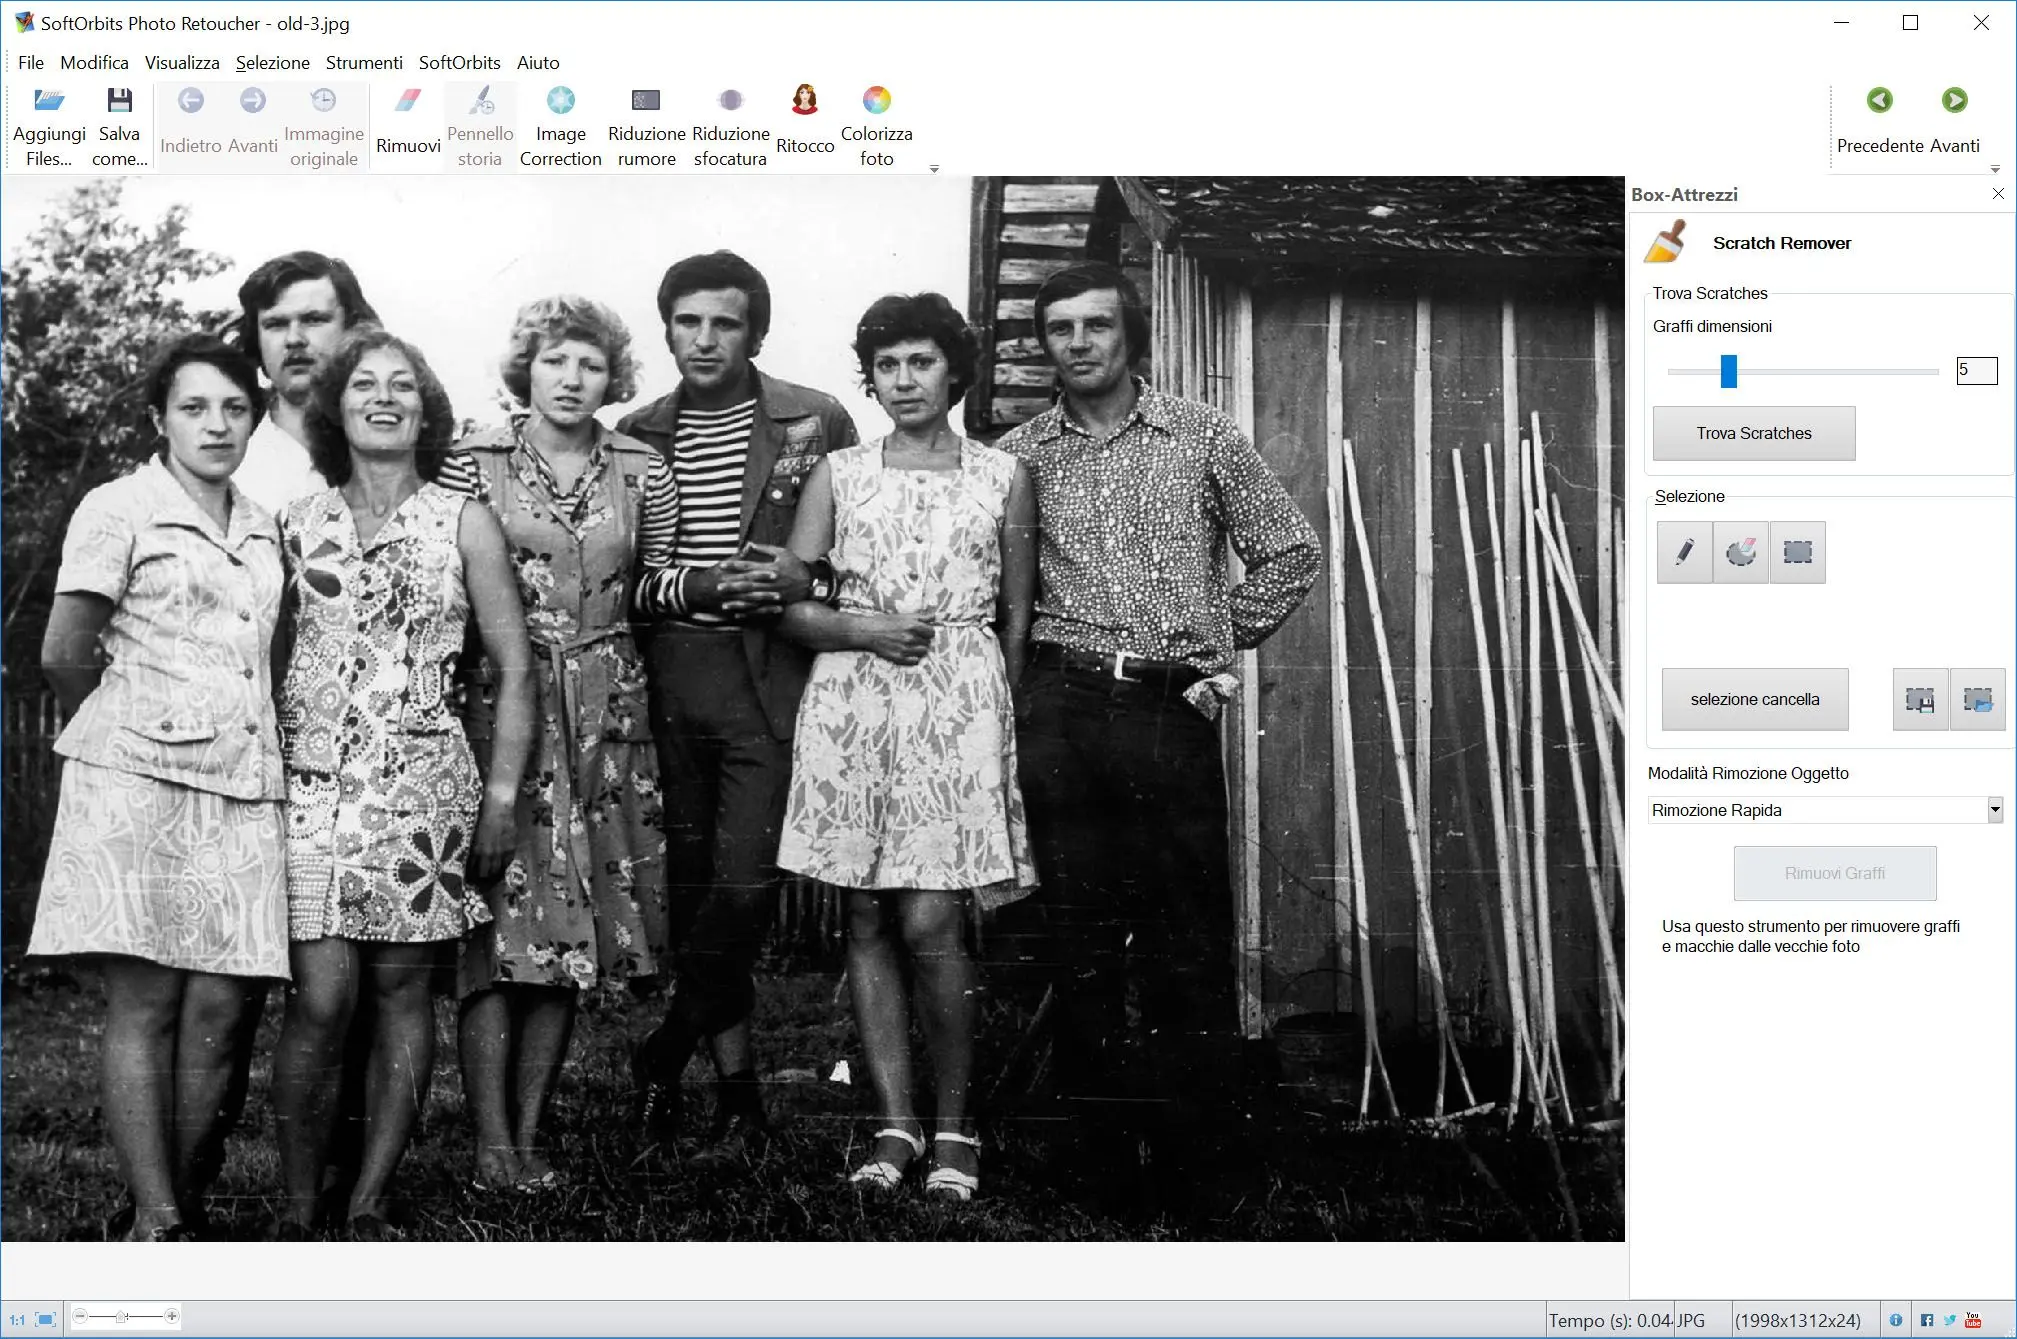Screen dimensions: 2017x1339
Task: Select the Riduzione rumore tool
Action: click(x=647, y=124)
